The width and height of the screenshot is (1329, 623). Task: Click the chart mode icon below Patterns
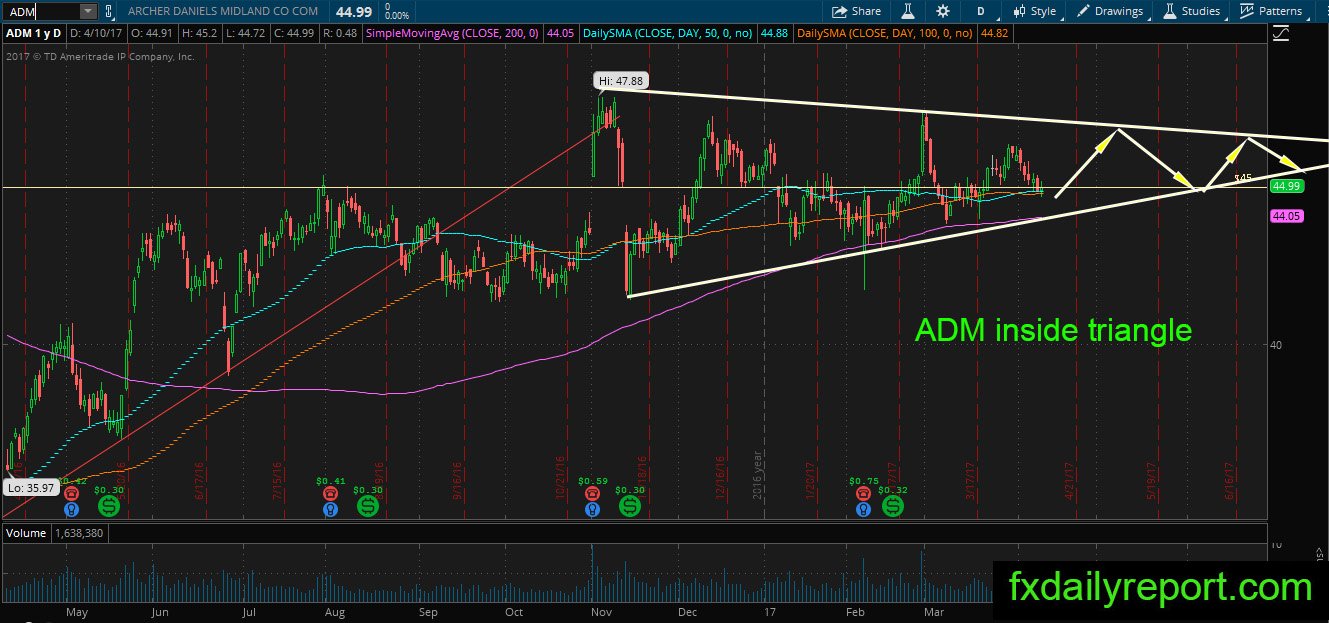[x=1280, y=35]
